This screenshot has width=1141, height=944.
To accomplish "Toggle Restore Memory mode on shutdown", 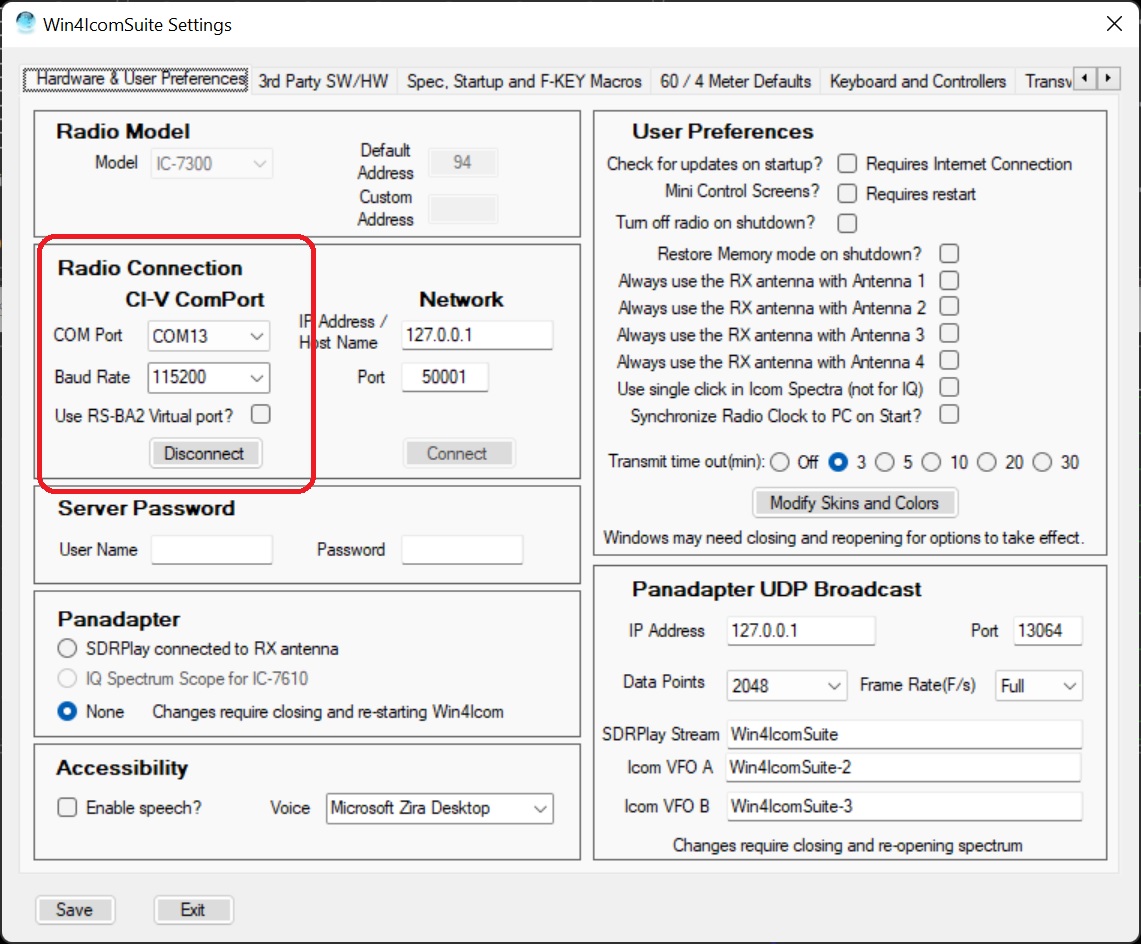I will 949,253.
